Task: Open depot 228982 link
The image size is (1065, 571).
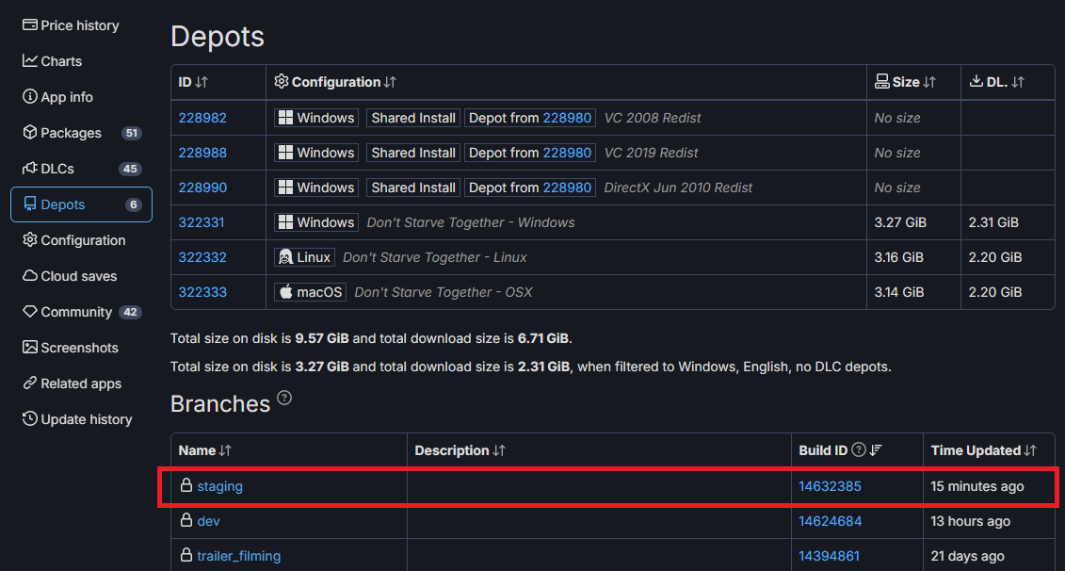Action: click(202, 118)
